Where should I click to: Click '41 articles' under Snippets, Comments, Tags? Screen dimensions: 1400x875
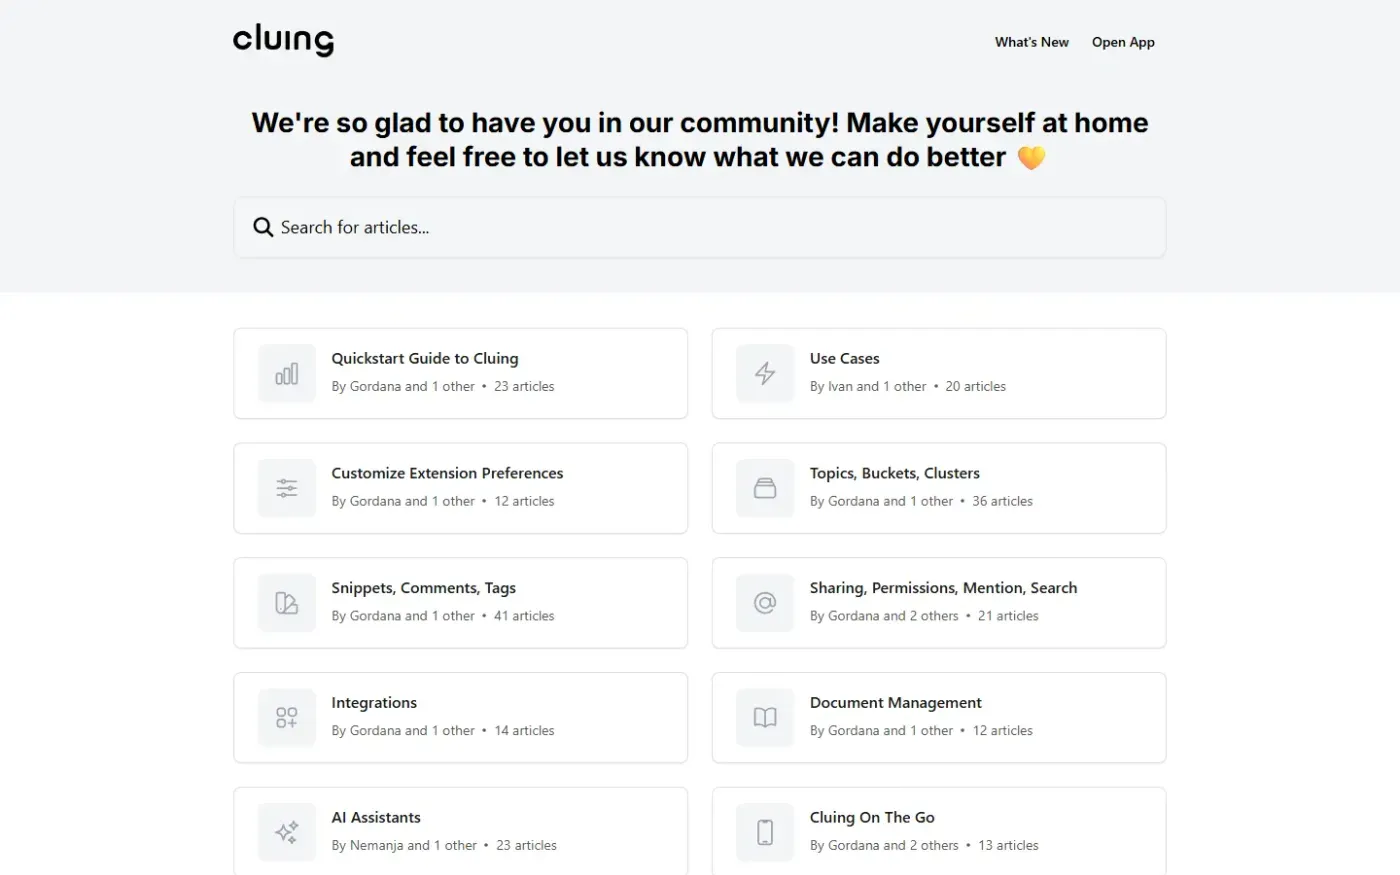pos(524,616)
